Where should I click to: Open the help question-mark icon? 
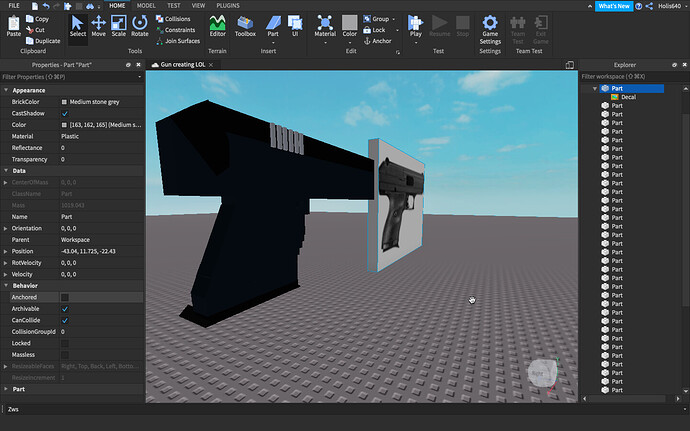[x=639, y=6]
